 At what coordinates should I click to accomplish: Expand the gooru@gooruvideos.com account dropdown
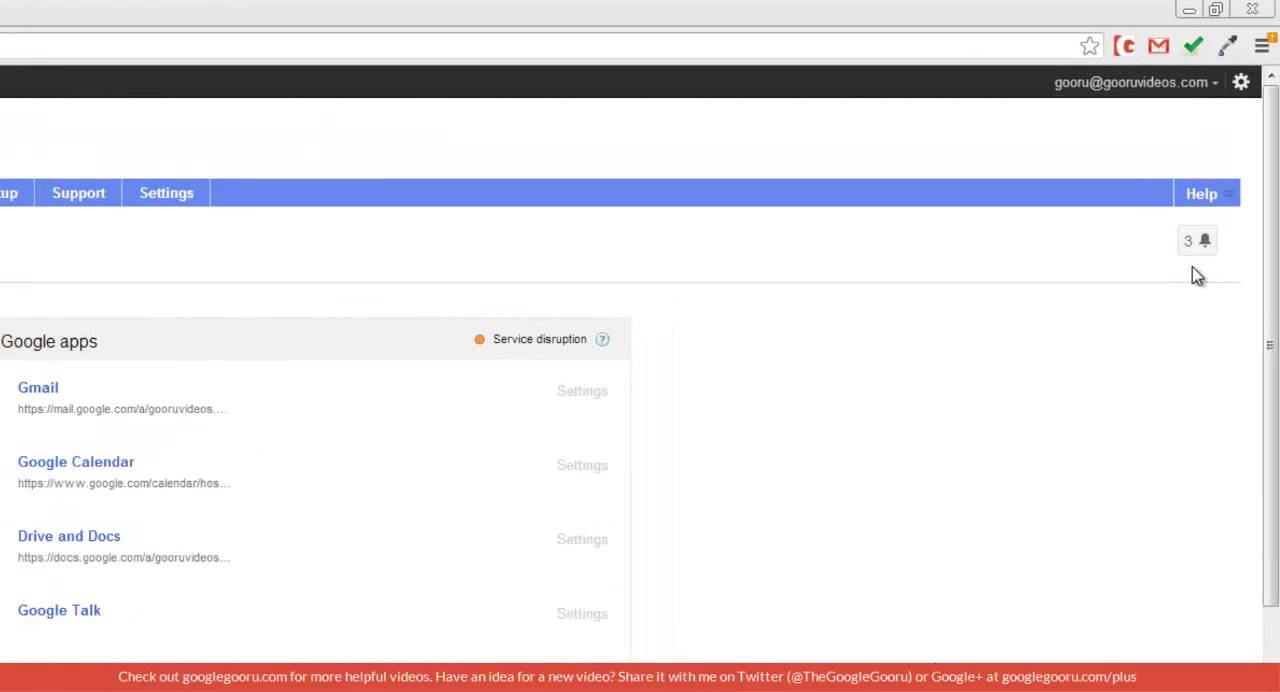click(1136, 82)
